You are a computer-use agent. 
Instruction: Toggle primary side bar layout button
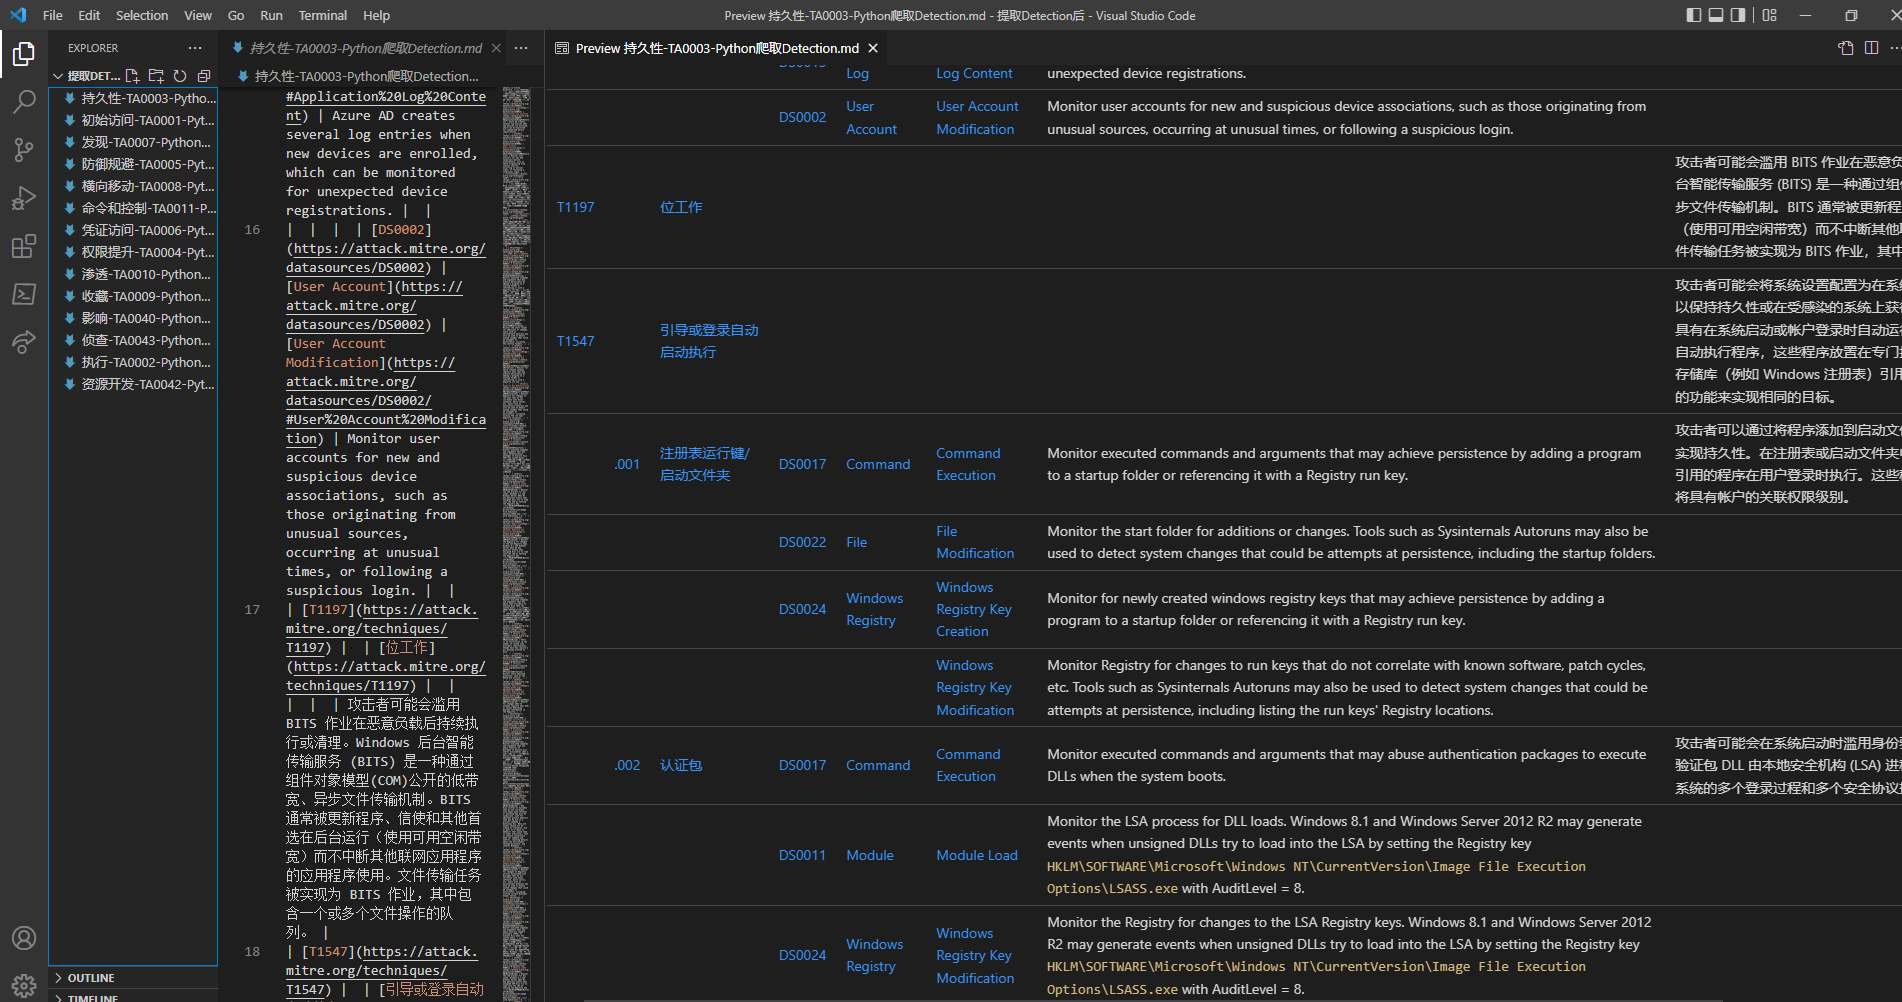point(1694,15)
